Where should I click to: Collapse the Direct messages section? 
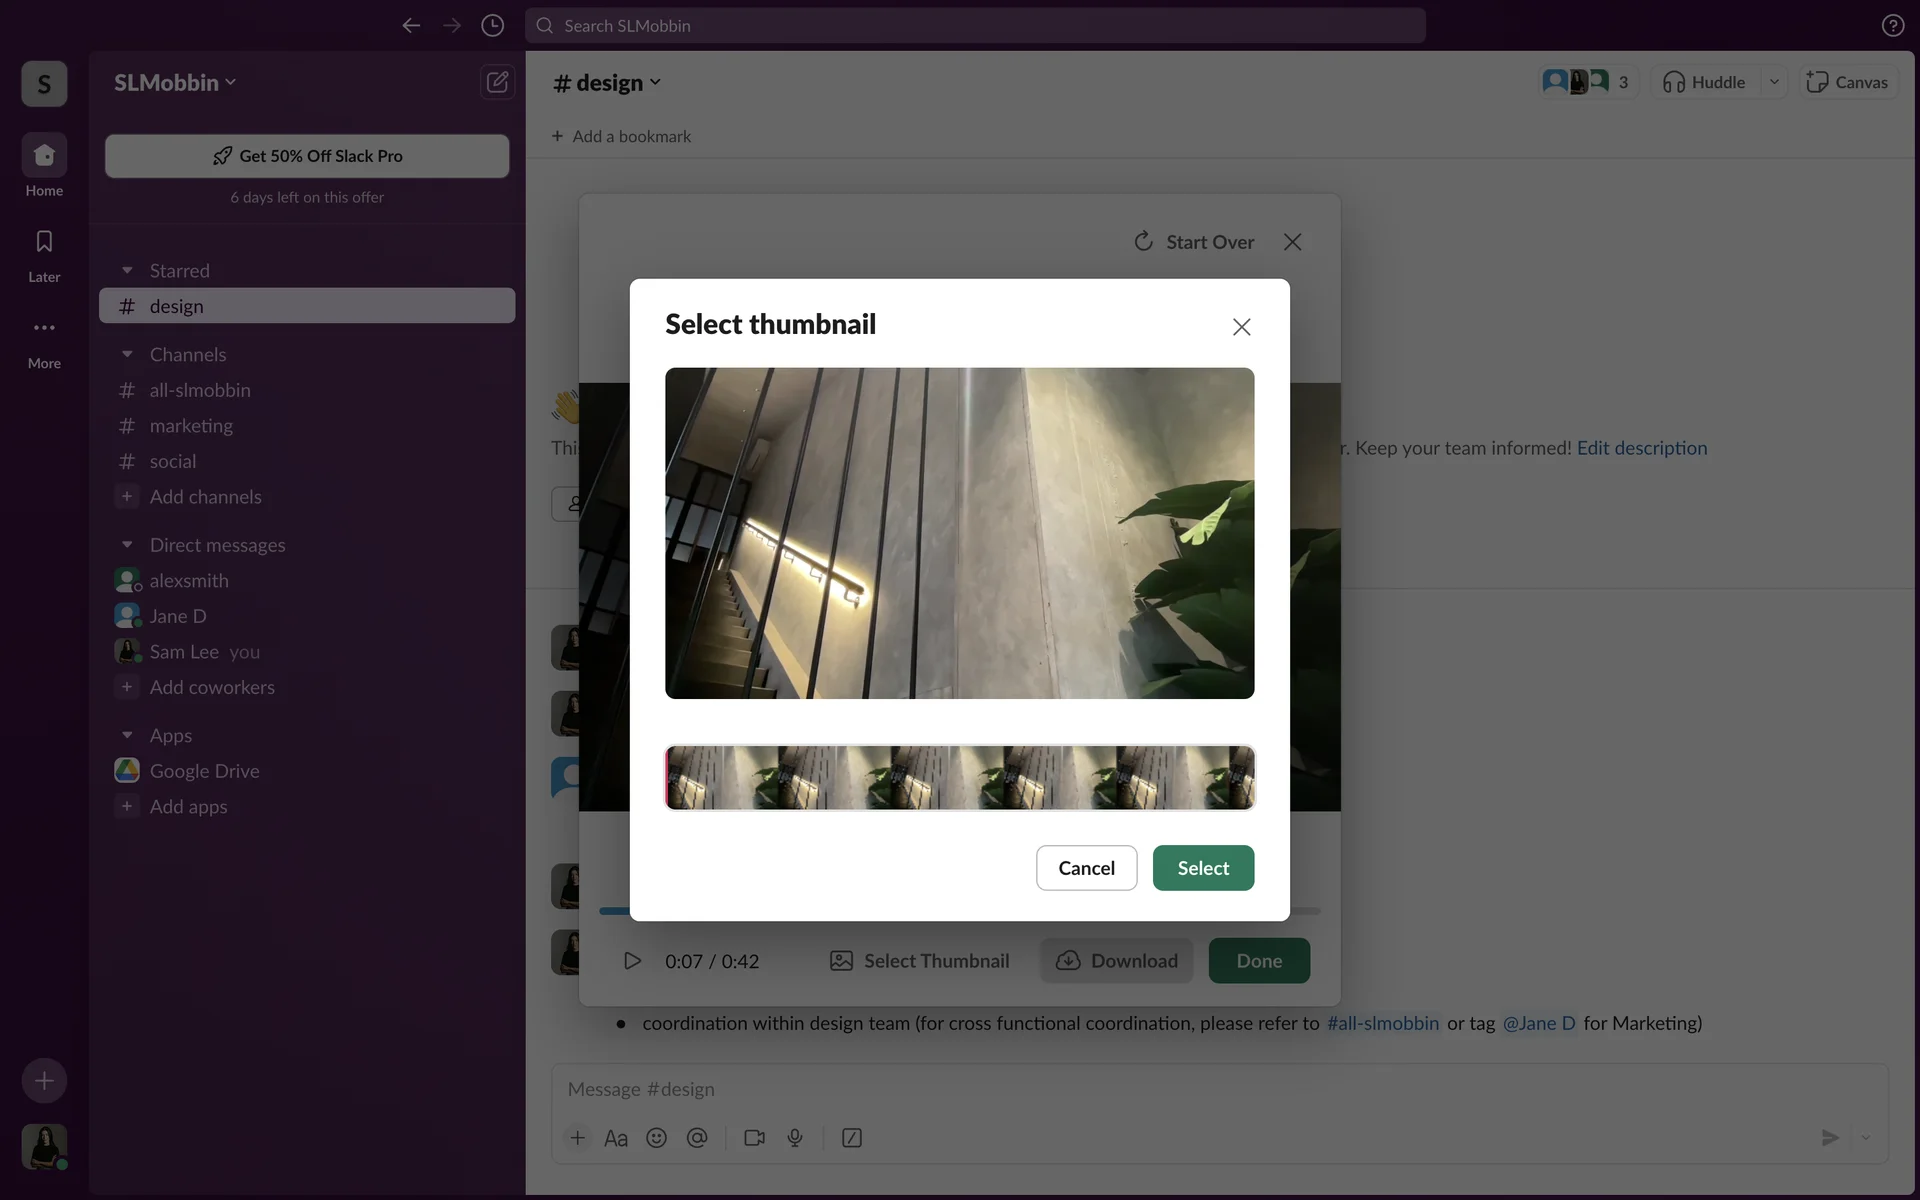(x=127, y=545)
